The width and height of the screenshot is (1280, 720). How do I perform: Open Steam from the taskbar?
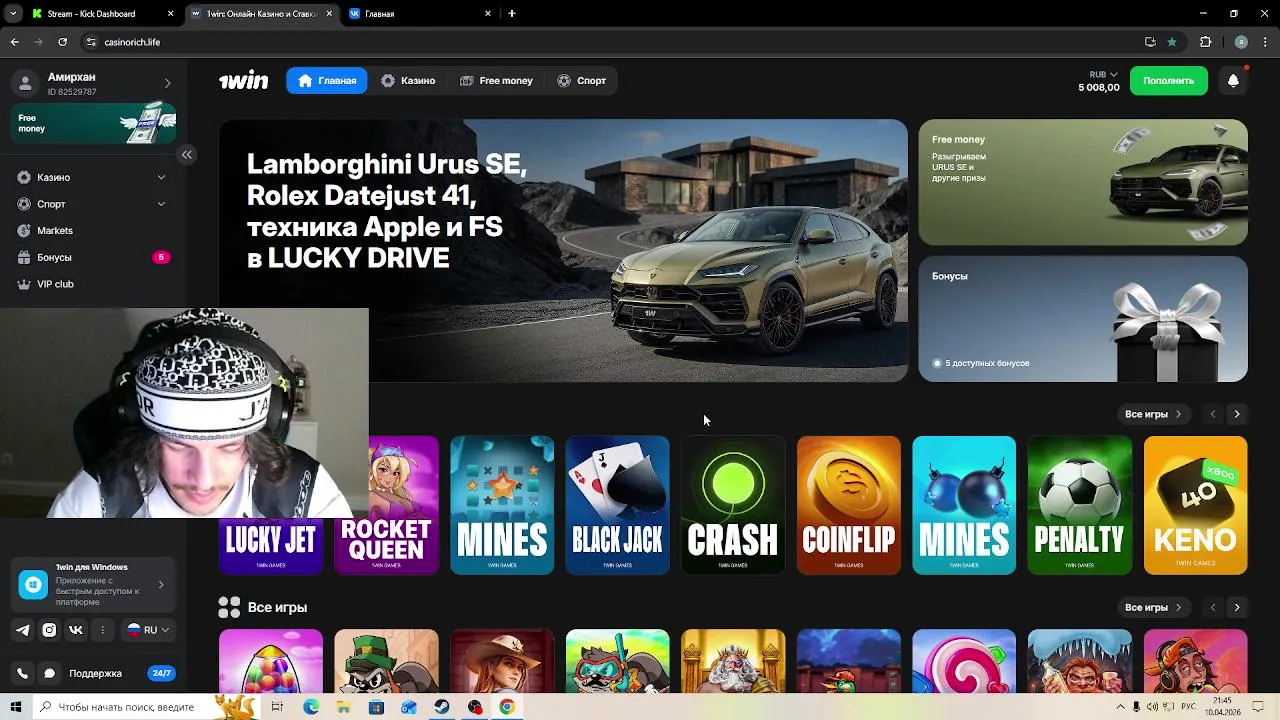[x=441, y=707]
